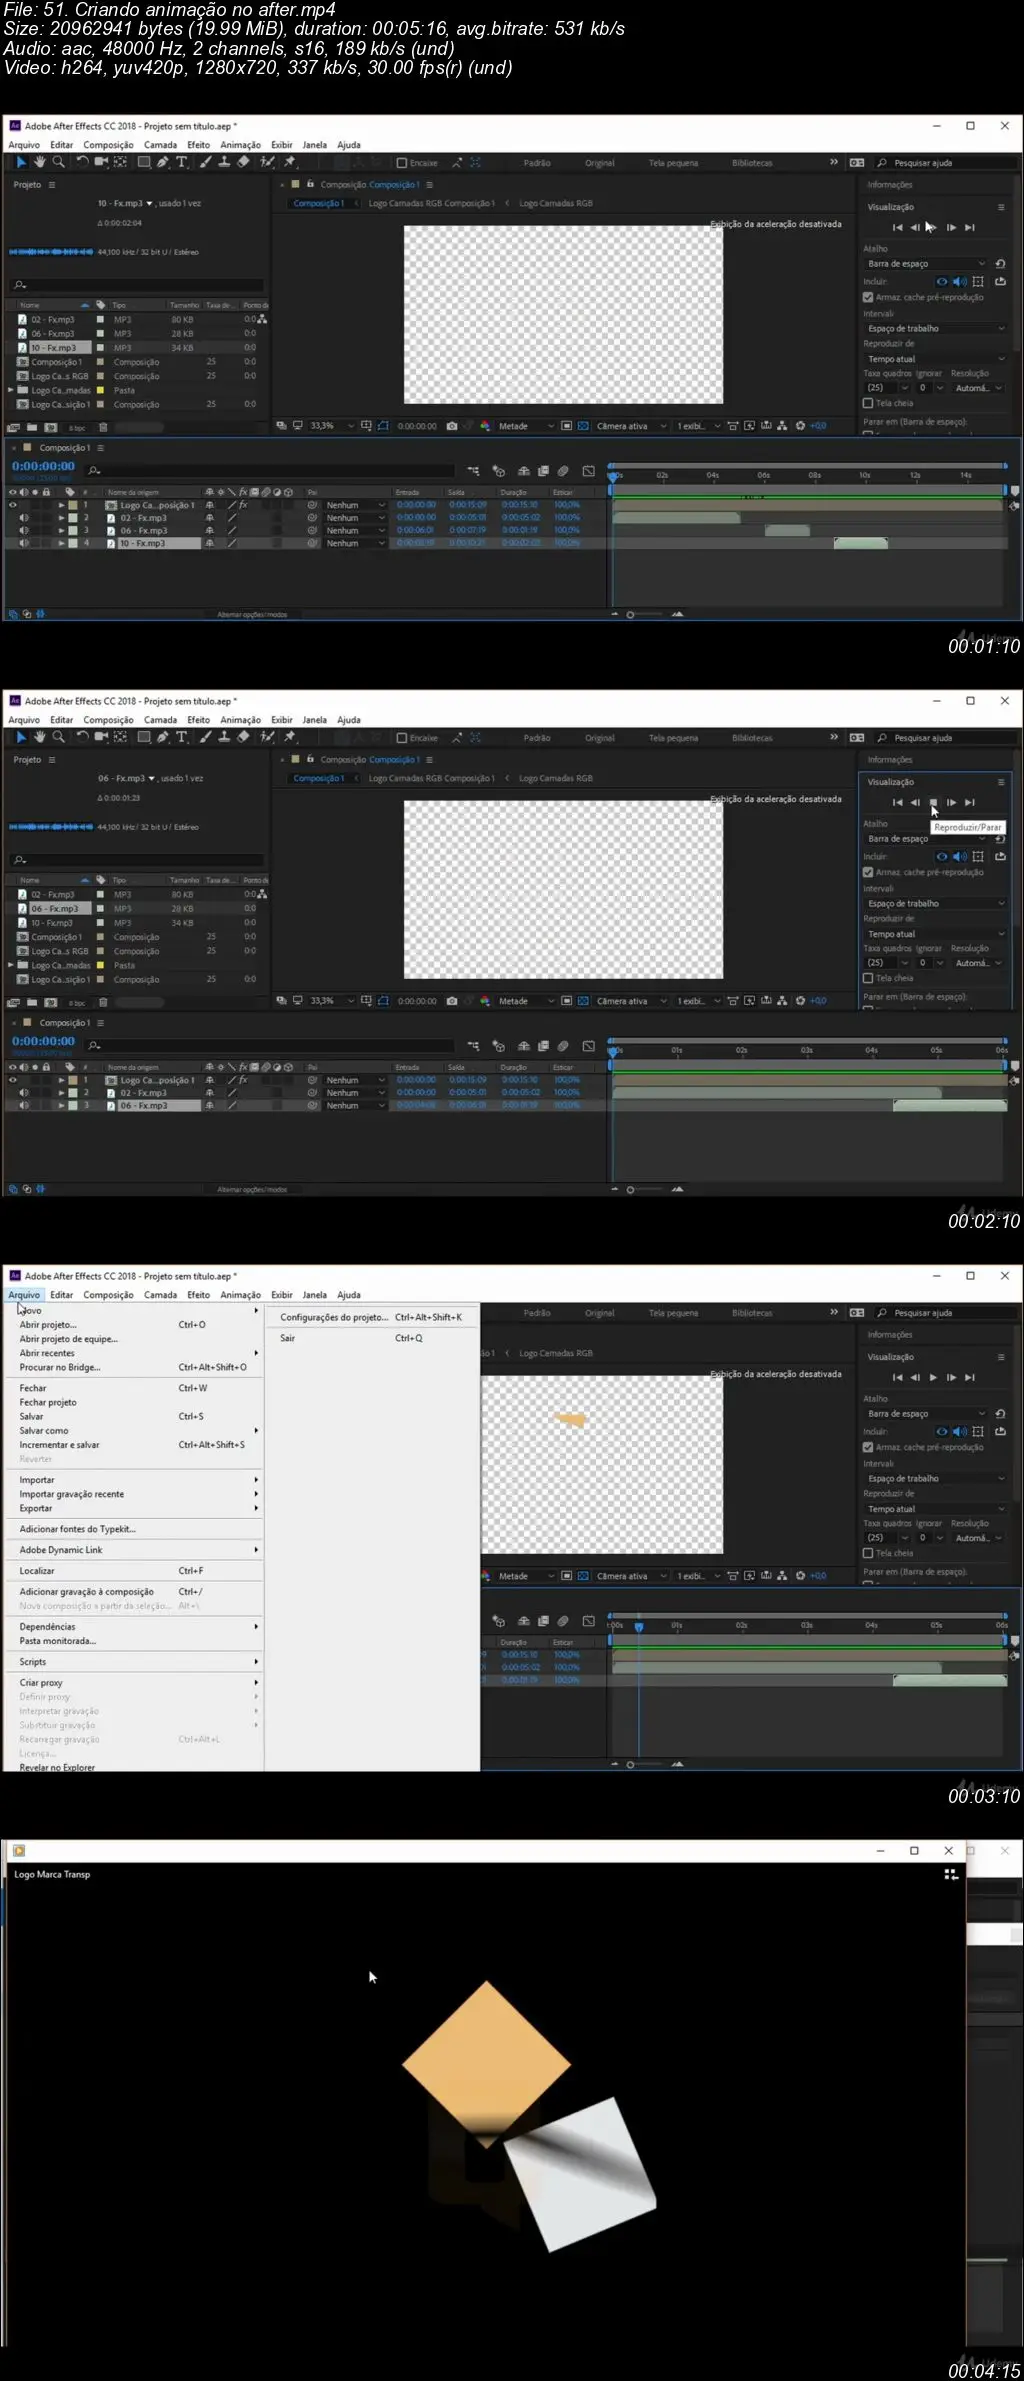The width and height of the screenshot is (1024, 2381).
Task: Click motion blur enable icon in 00:02:10 timeline
Action: click(x=563, y=1046)
